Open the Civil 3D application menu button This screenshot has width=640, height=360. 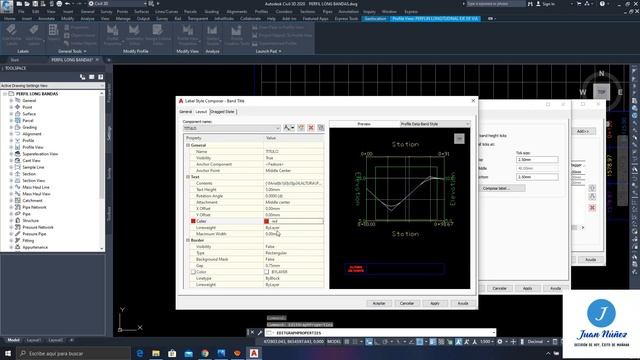pyautogui.click(x=7, y=6)
